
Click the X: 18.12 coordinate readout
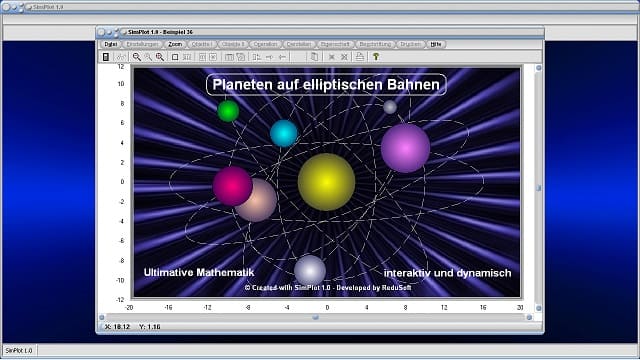(x=117, y=327)
